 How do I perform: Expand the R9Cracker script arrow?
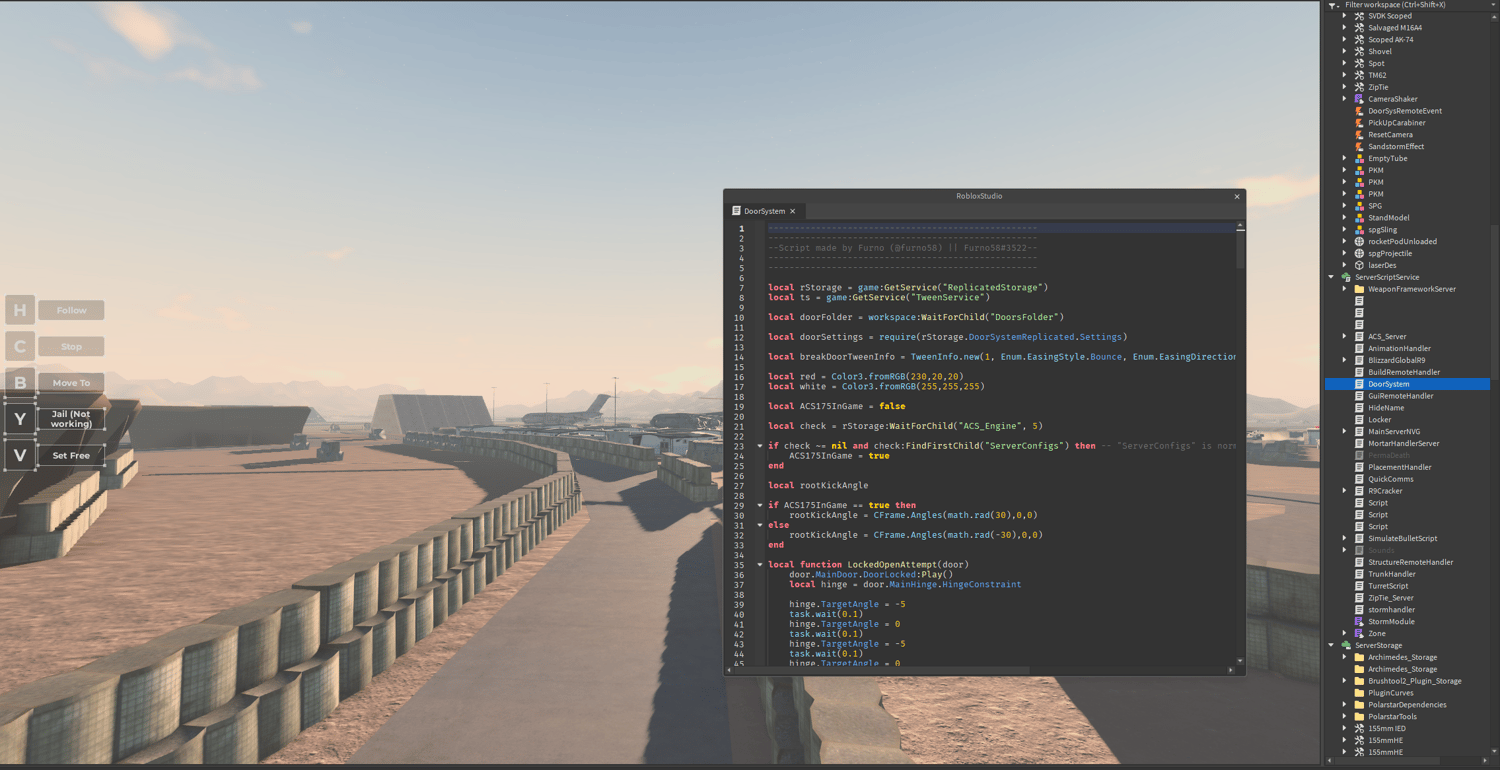1345,491
